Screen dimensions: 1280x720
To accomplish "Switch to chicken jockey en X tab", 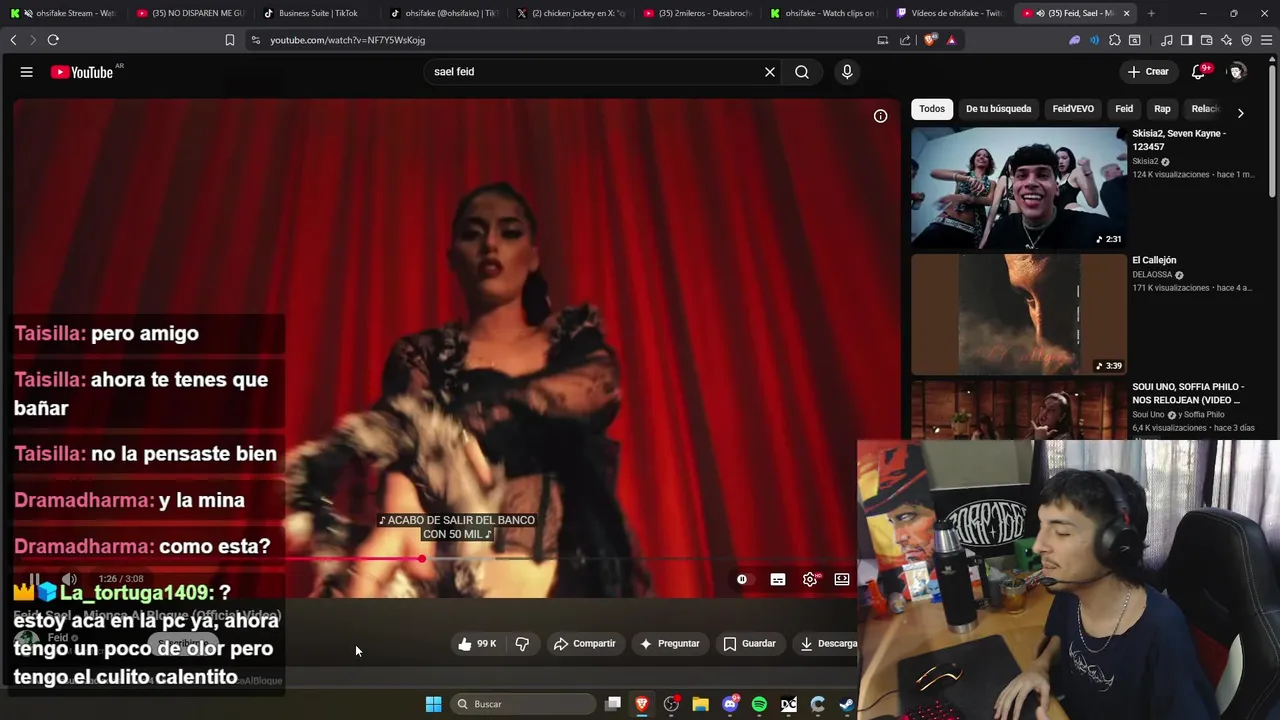I will [x=571, y=13].
